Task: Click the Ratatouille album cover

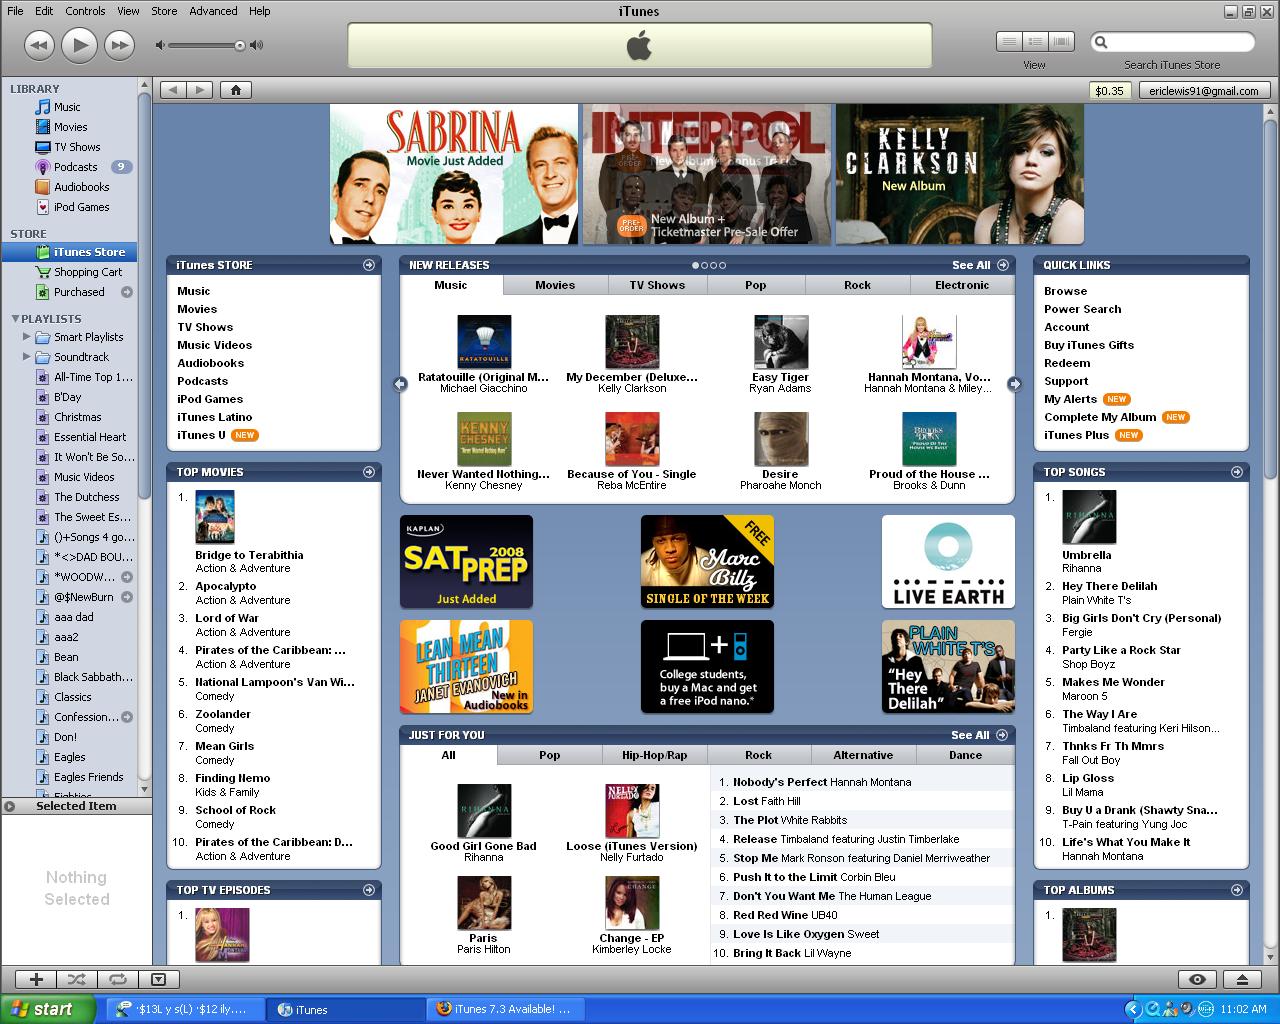Action: [x=484, y=342]
